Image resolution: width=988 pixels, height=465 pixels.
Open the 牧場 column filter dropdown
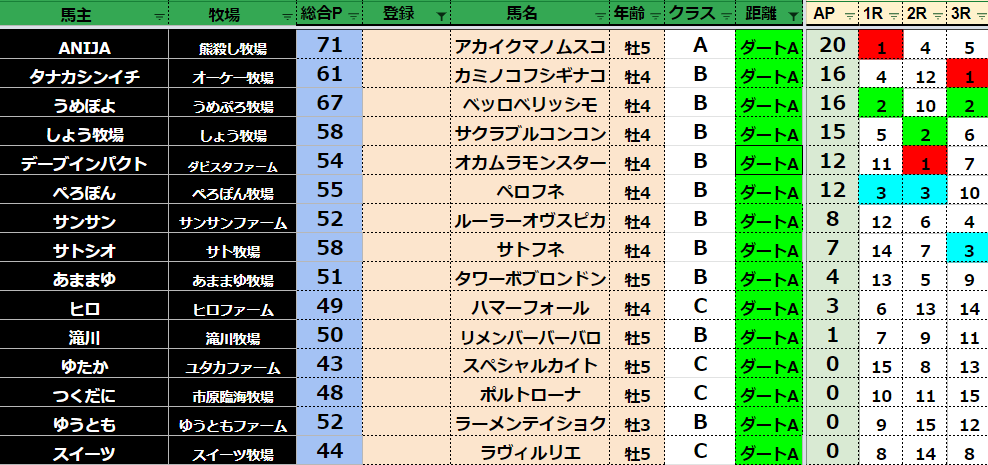(x=287, y=16)
